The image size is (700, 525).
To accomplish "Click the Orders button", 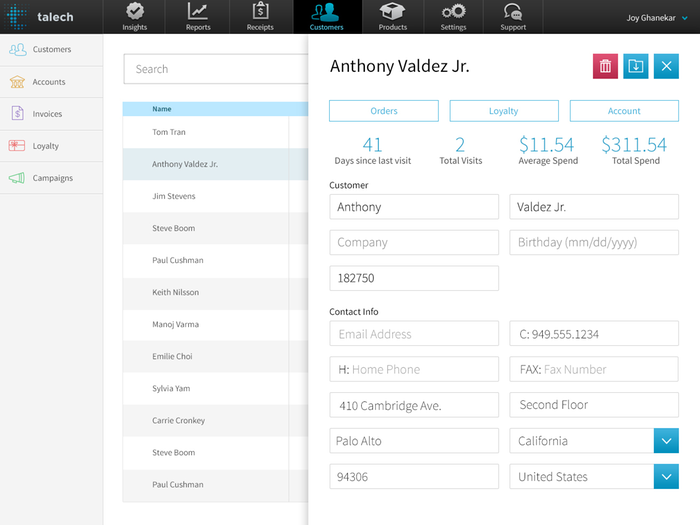I will pyautogui.click(x=384, y=111).
